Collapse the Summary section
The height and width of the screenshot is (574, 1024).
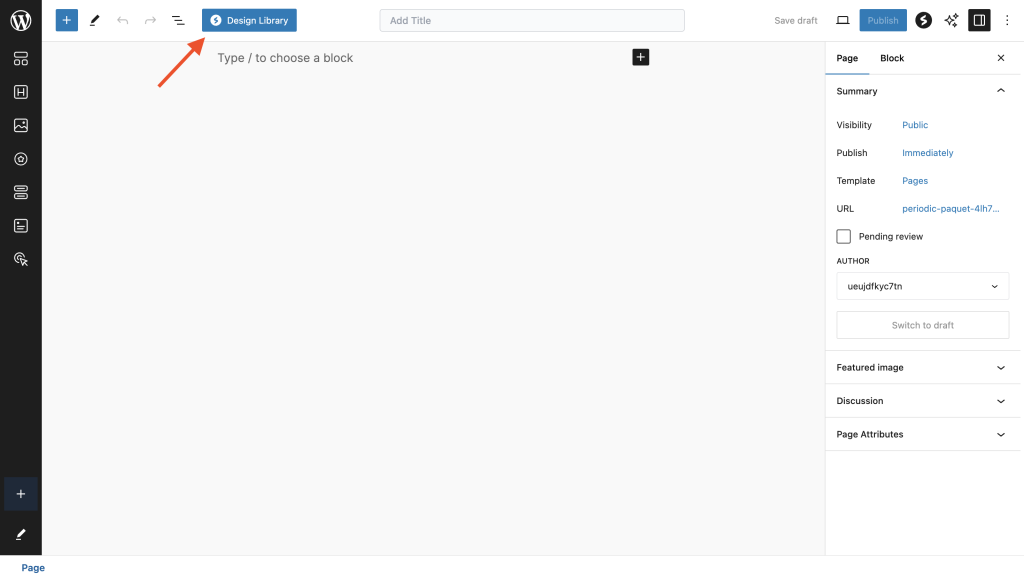[x=1000, y=91]
